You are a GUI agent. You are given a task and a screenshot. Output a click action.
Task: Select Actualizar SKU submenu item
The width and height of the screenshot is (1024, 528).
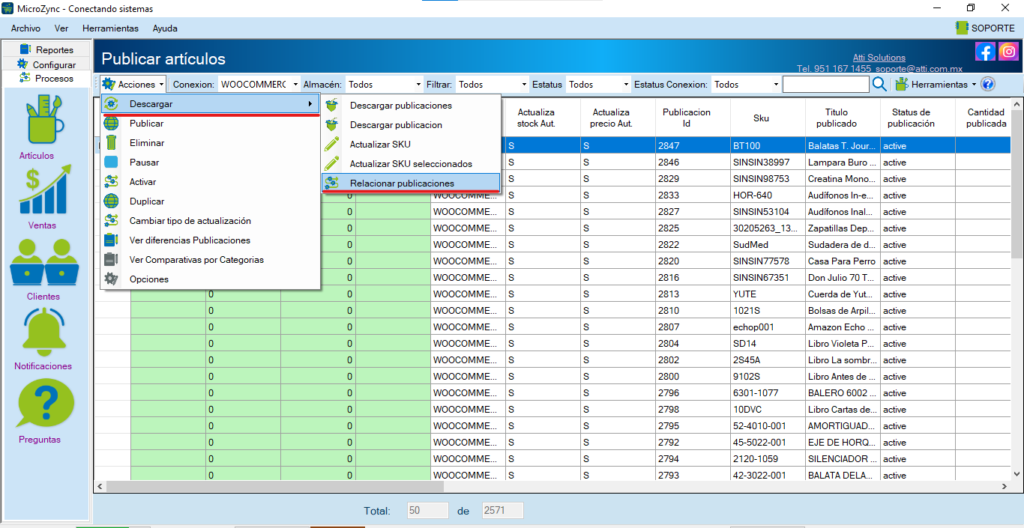coord(411,144)
